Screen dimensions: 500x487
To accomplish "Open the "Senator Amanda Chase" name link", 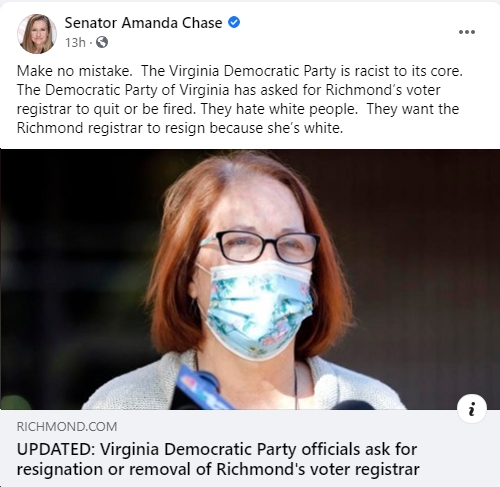I will 143,23.
